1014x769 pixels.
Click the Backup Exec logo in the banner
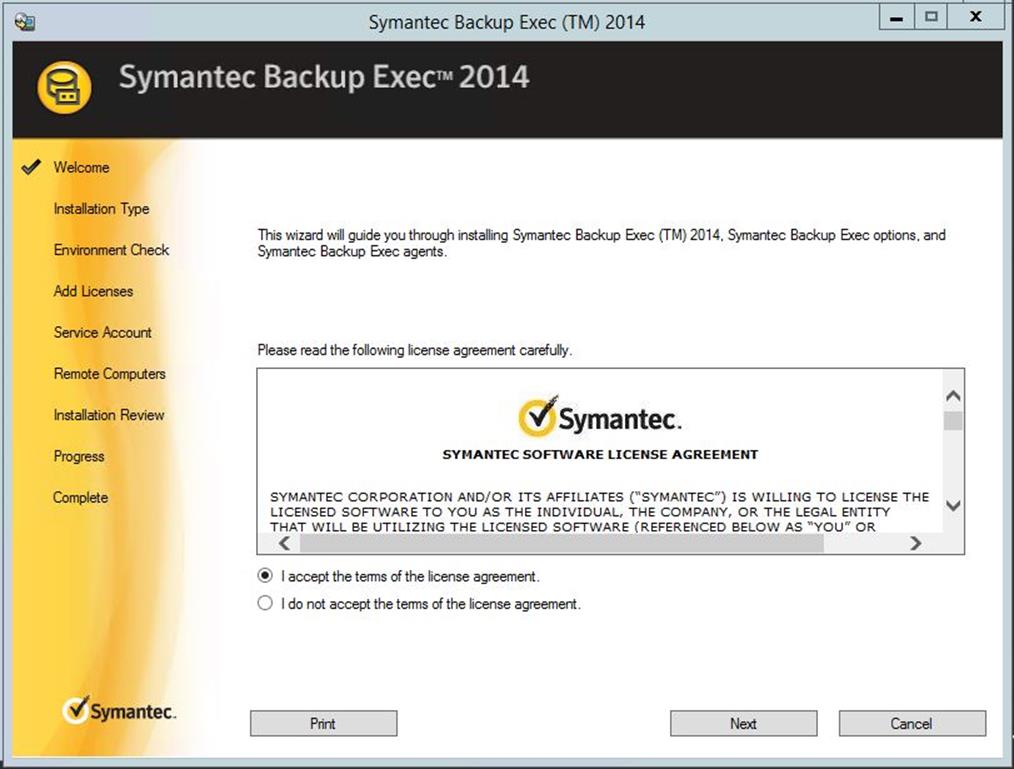pos(64,87)
